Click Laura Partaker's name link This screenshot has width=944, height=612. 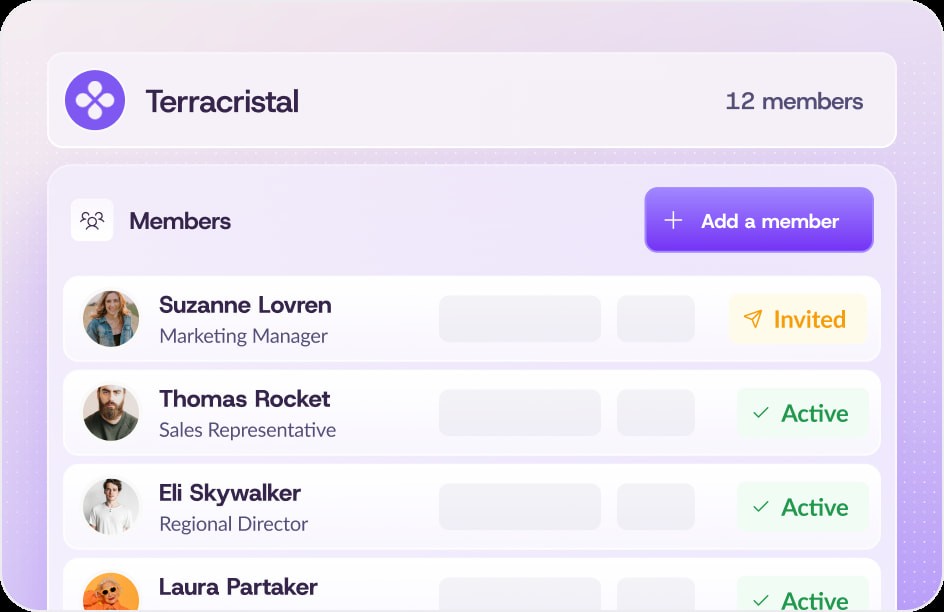coord(238,587)
